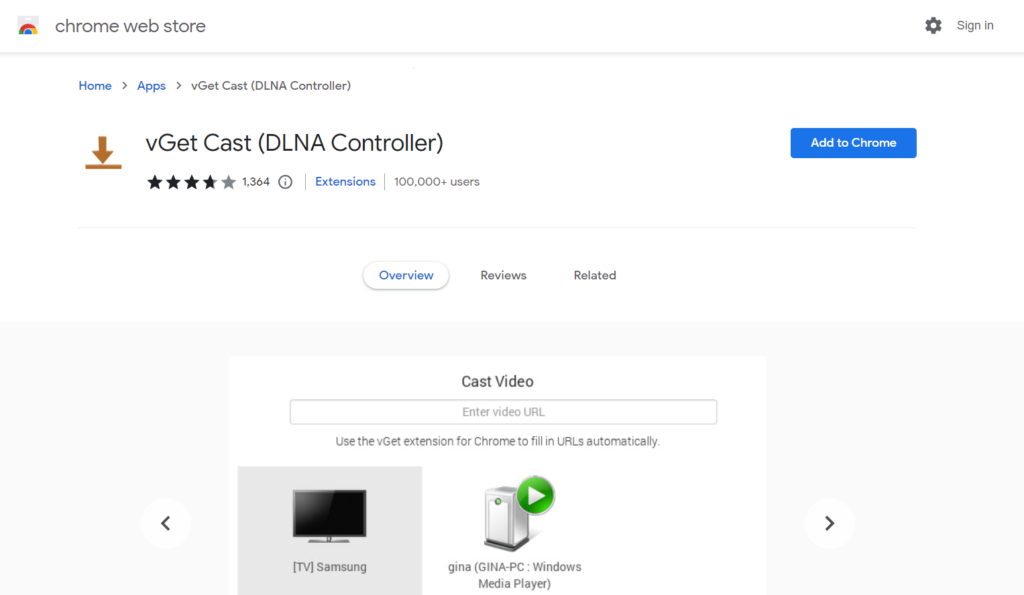Click the vGet Cast breadcrumb text
The width and height of the screenshot is (1024, 595).
pos(270,86)
